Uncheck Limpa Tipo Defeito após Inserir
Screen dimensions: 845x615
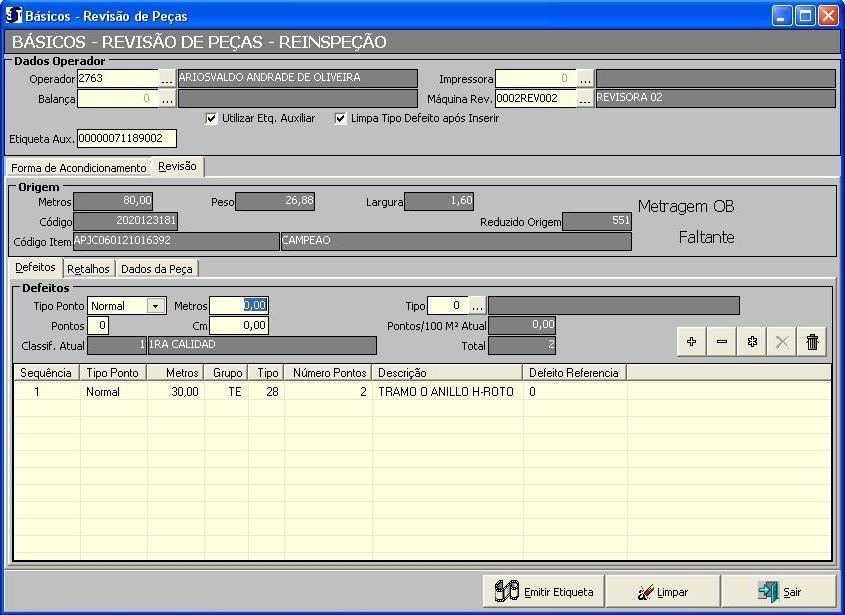[x=340, y=118]
